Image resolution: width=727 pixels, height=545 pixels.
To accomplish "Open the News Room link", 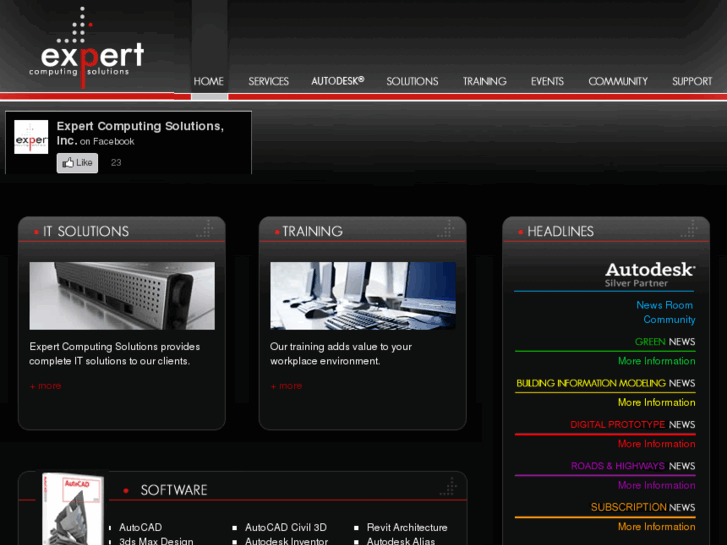I will click(x=664, y=305).
